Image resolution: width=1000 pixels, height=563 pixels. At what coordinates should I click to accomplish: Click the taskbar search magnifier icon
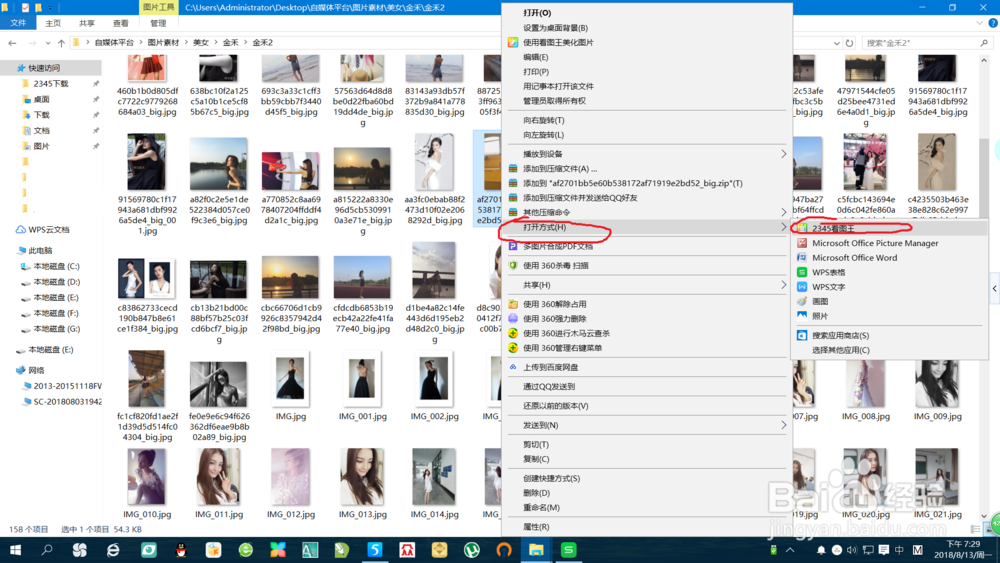pyautogui.click(x=47, y=550)
